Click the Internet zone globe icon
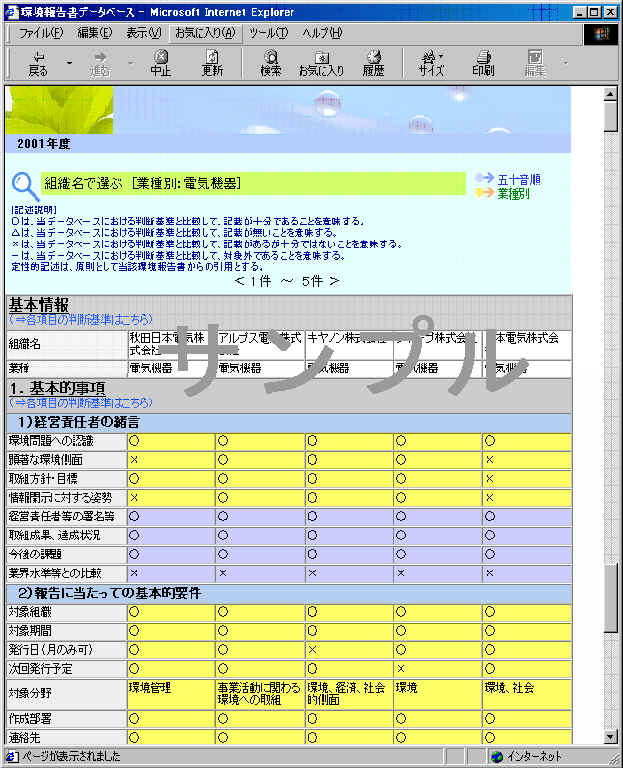 [x=497, y=757]
